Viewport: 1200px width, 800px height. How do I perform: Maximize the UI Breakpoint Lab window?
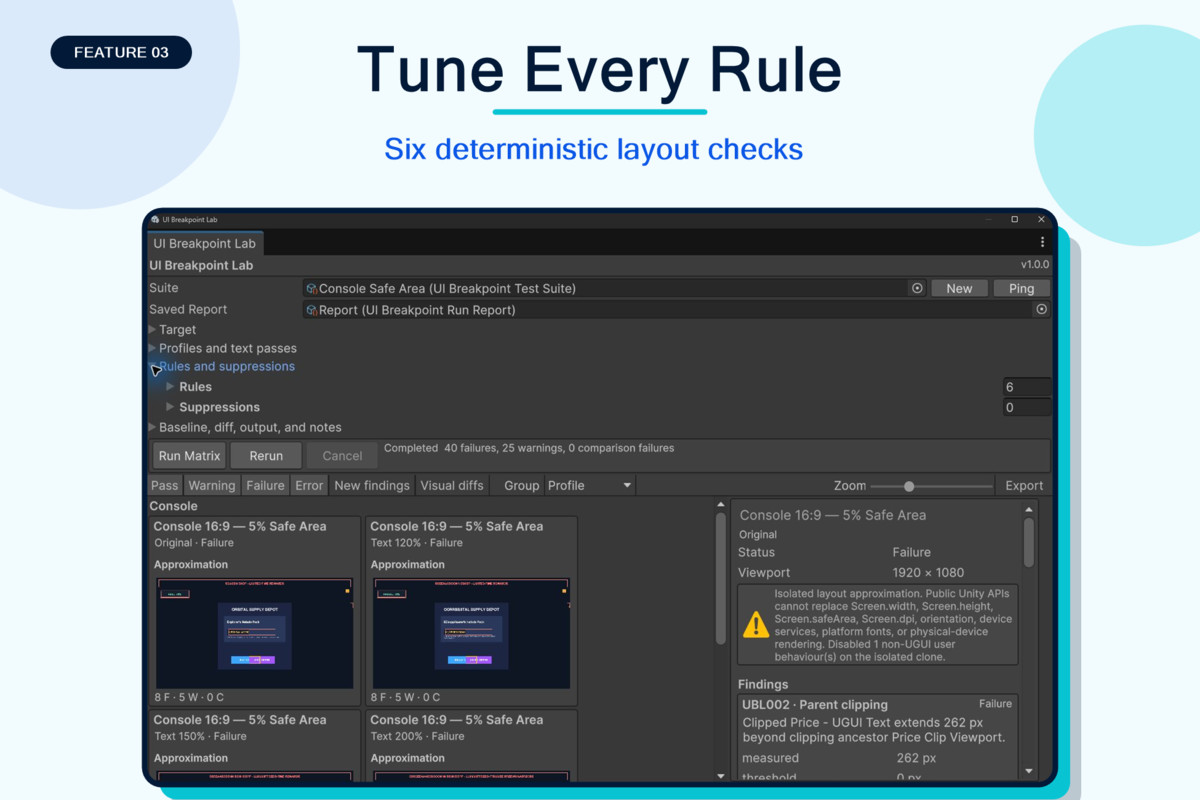pyautogui.click(x=1014, y=220)
